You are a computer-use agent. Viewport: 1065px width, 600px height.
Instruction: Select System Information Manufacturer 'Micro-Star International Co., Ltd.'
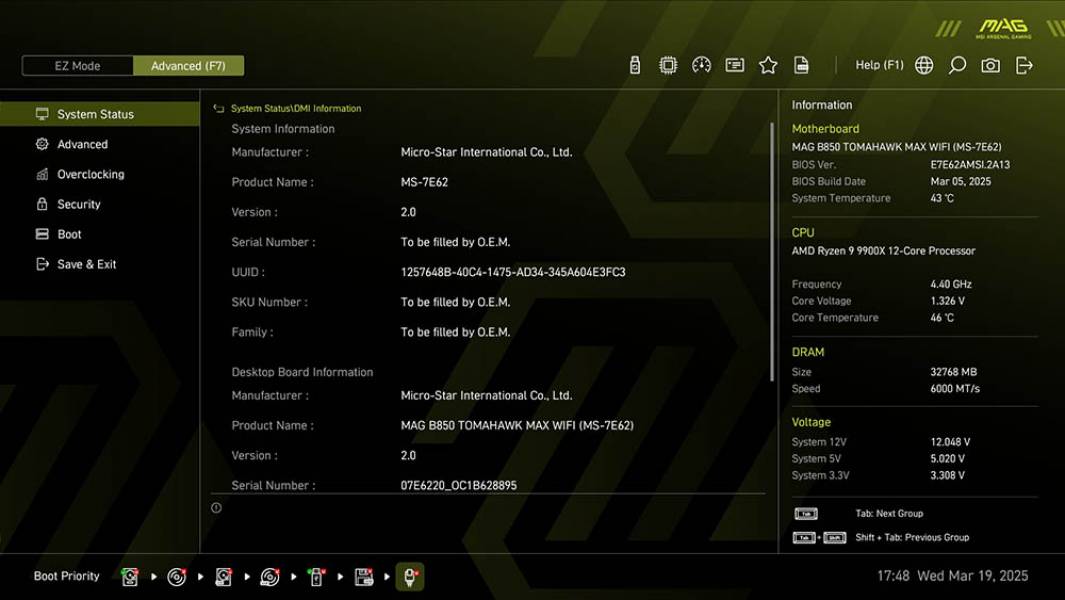[x=486, y=152]
